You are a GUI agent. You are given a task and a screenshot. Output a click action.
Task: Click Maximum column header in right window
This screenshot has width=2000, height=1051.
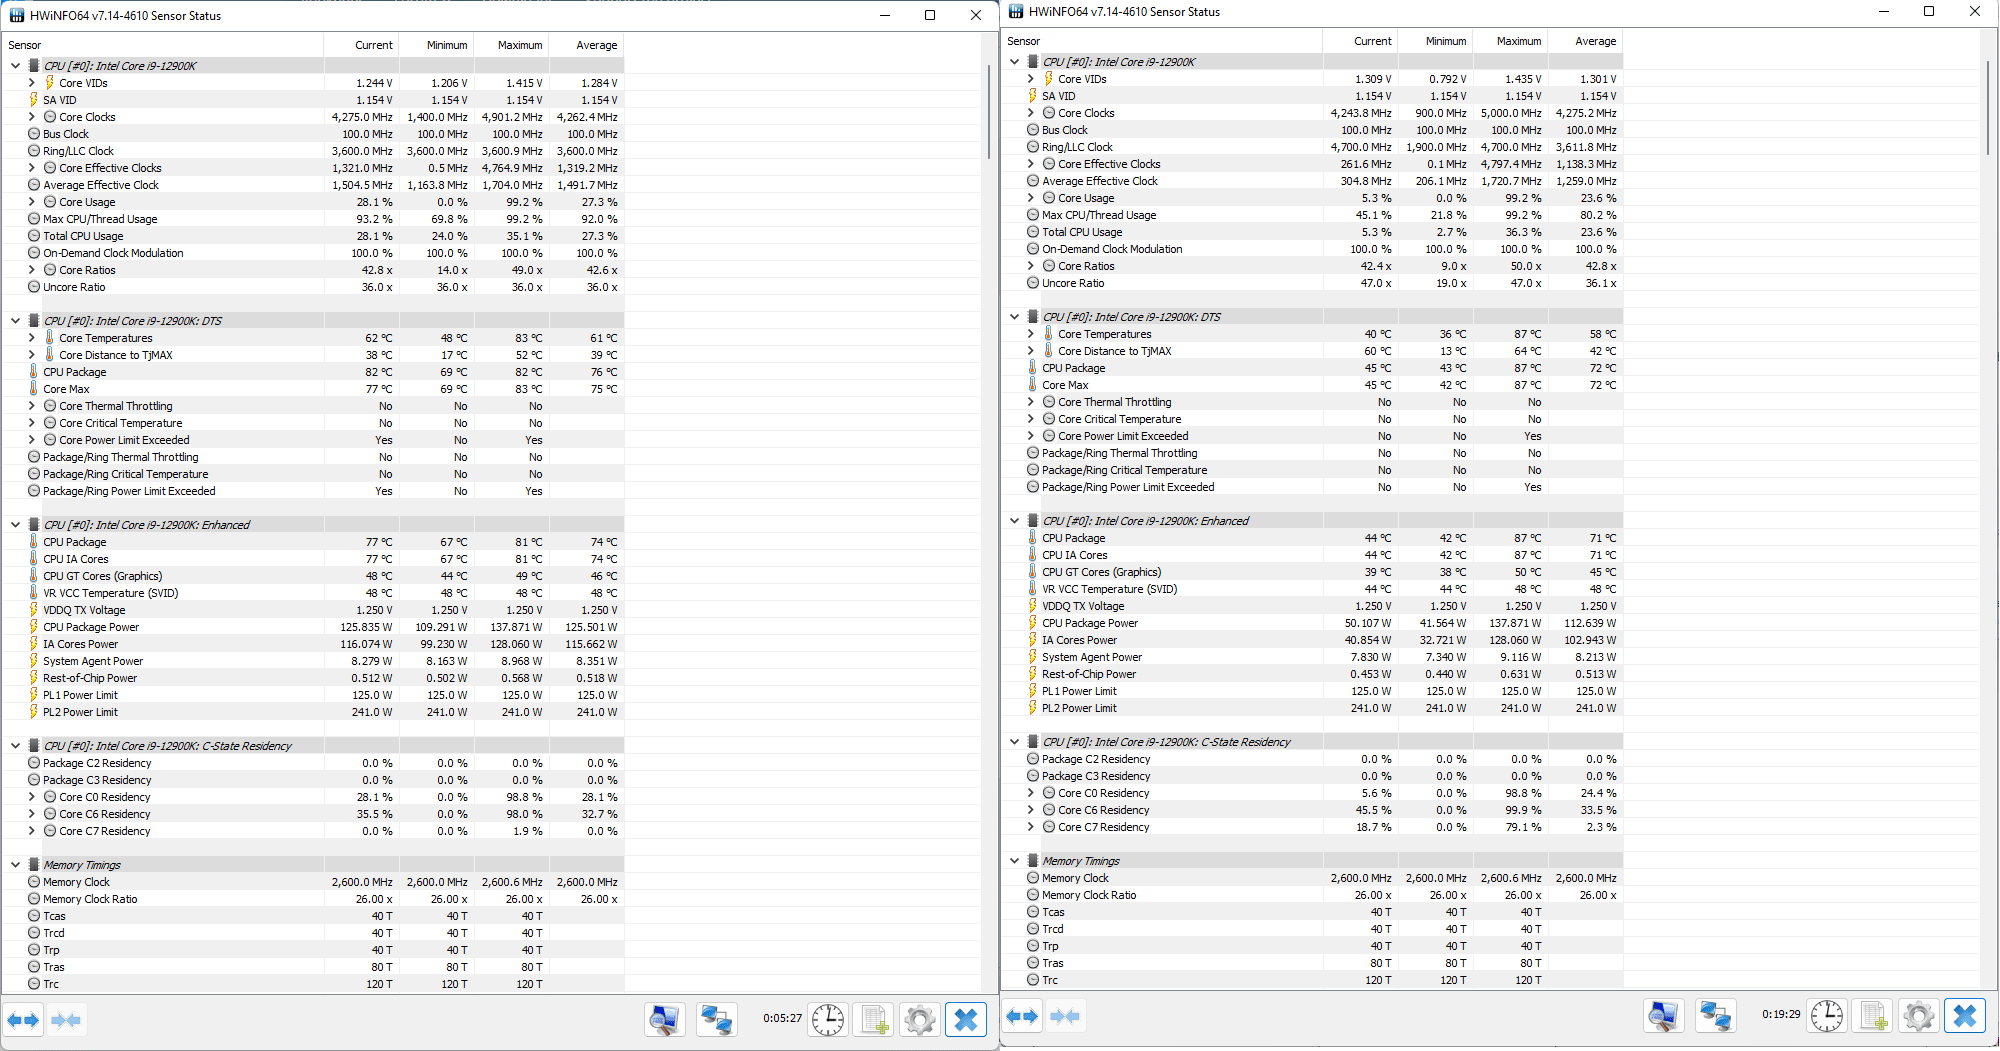pos(1510,41)
